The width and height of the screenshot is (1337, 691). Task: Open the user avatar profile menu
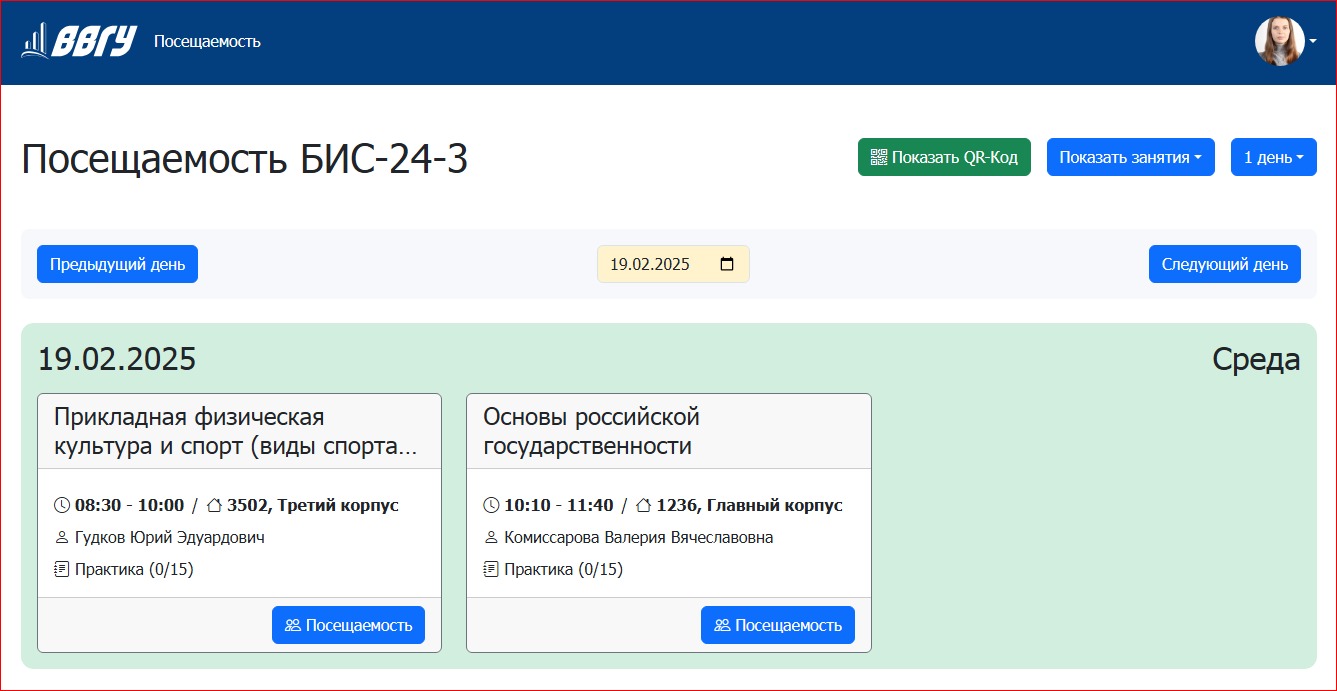tap(1280, 41)
